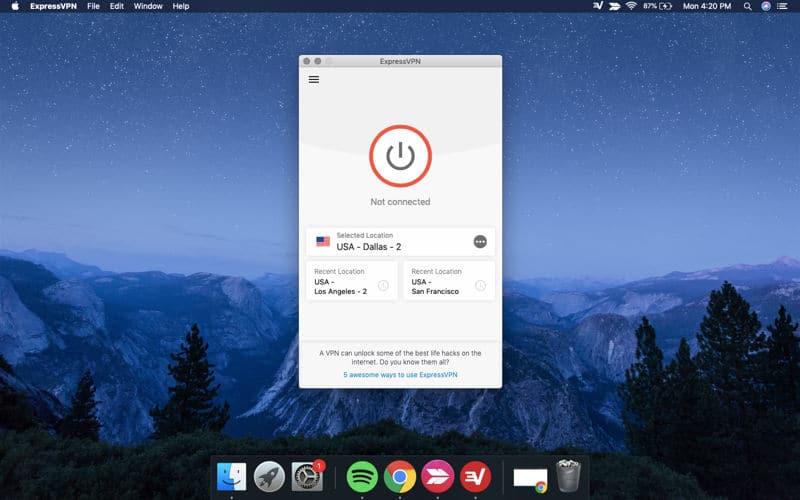800x500 pixels.
Task: Open the pink arrow app in dock
Action: pyautogui.click(x=438, y=477)
